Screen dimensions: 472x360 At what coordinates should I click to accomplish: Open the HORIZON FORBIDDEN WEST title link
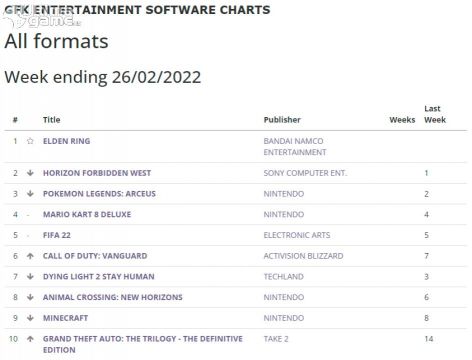[x=97, y=173]
